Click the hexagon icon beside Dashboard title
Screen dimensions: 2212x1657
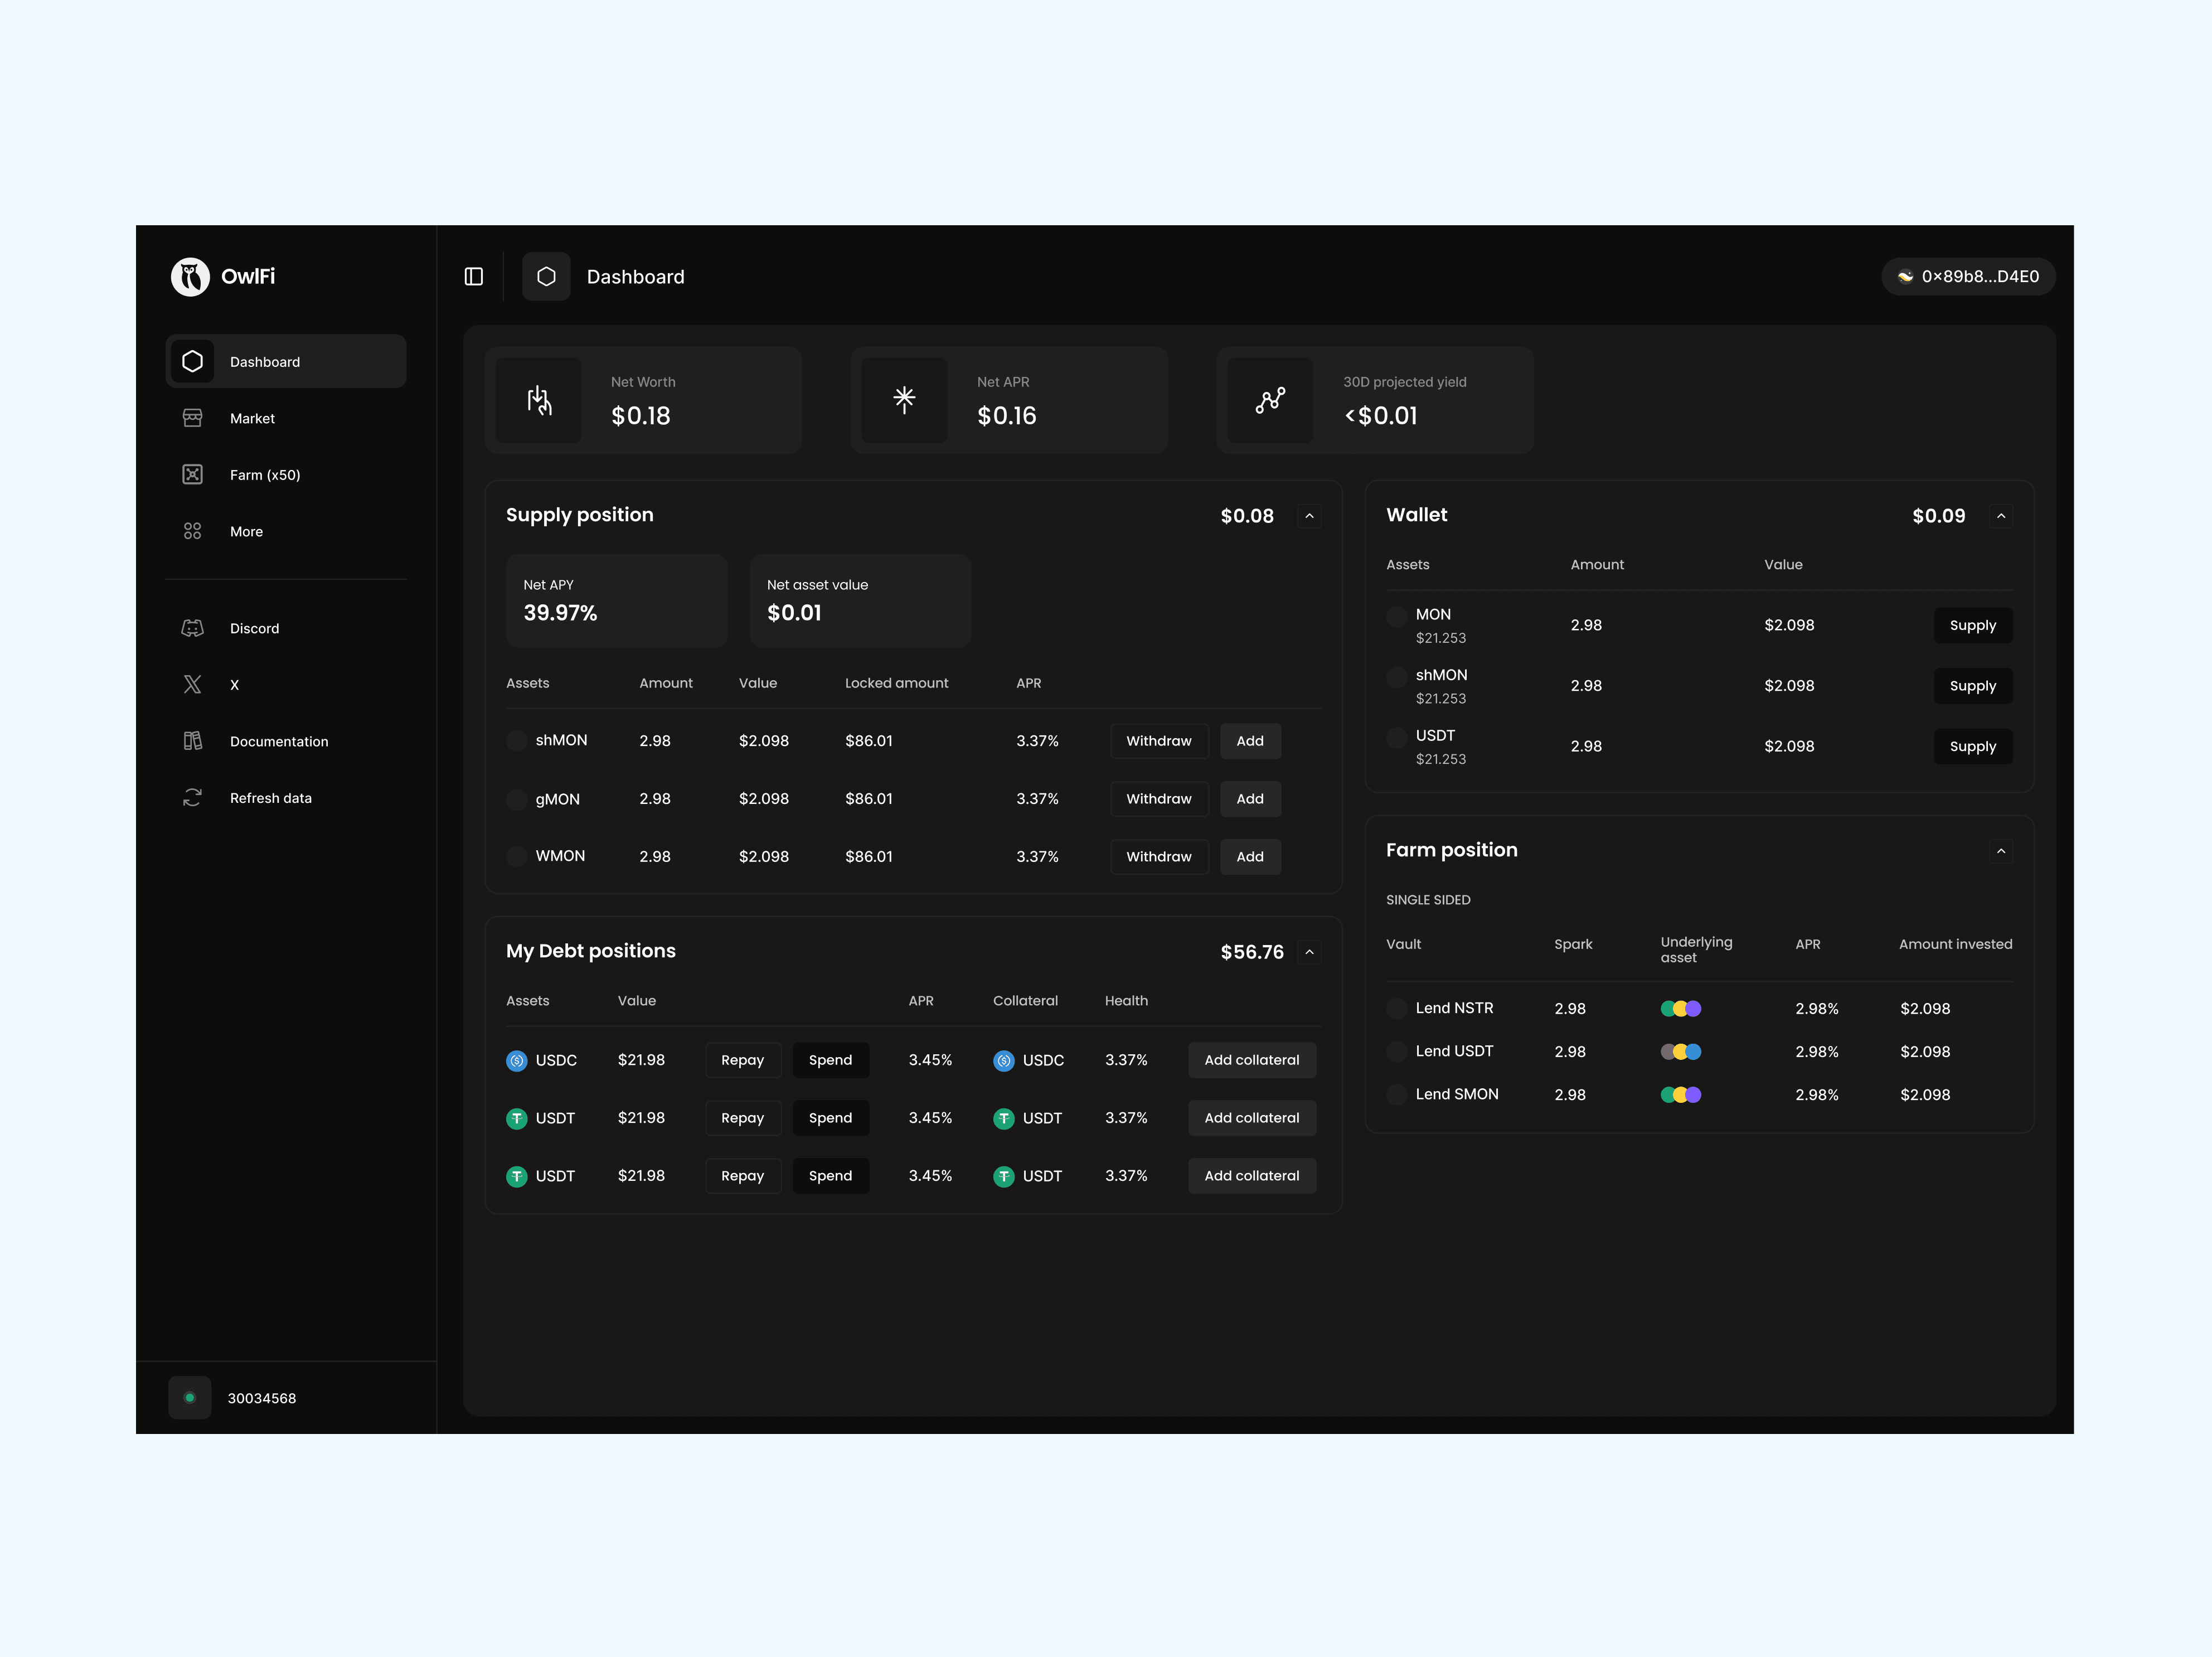(546, 277)
